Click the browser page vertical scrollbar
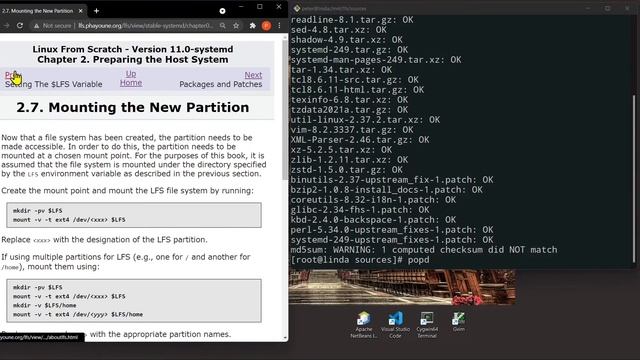Viewport: 640px width, 360px height. (285, 110)
